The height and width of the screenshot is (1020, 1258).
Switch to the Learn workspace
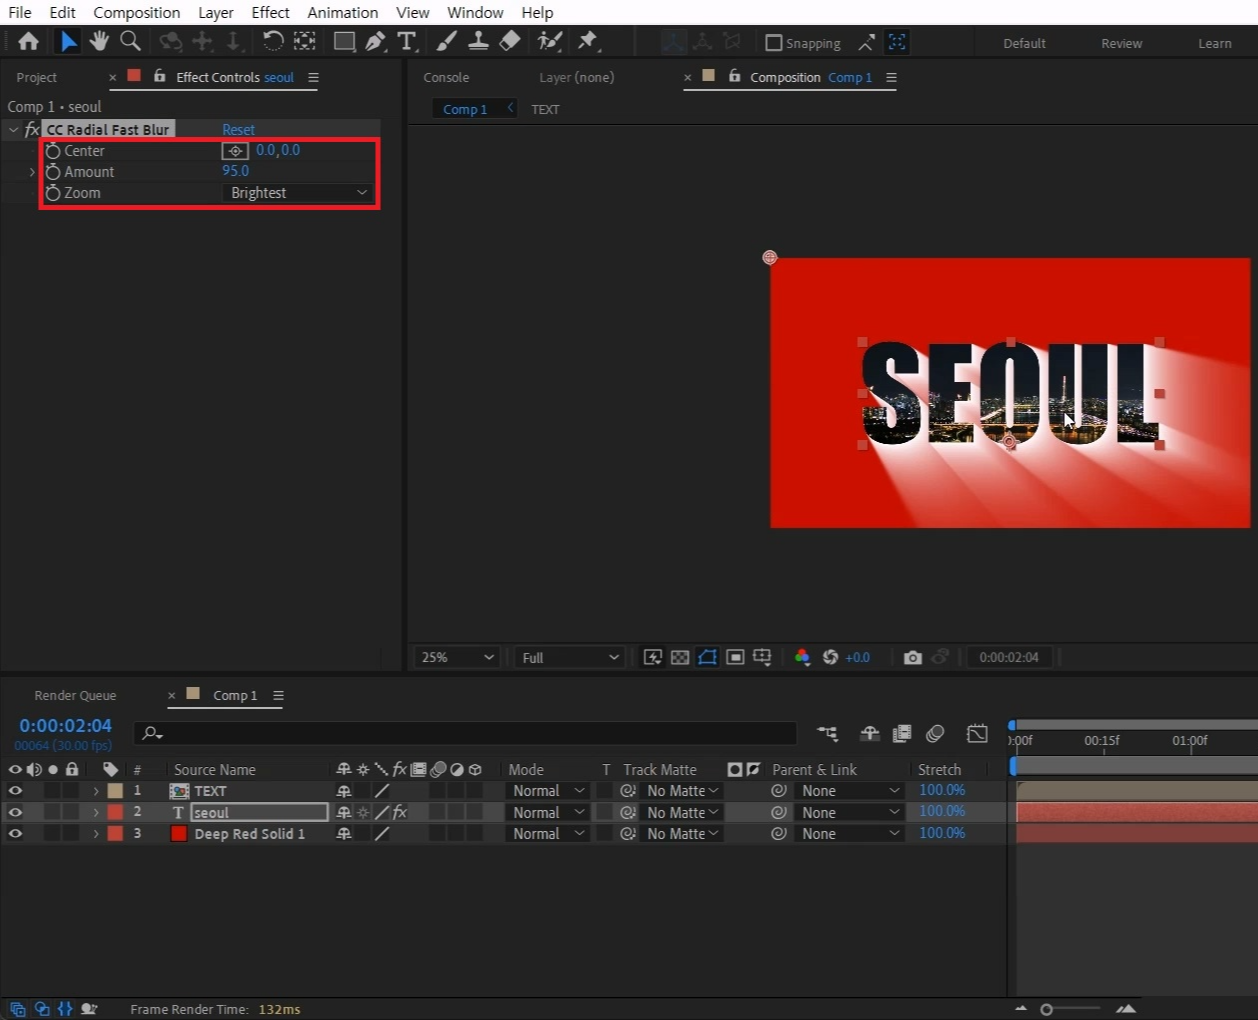(x=1215, y=43)
